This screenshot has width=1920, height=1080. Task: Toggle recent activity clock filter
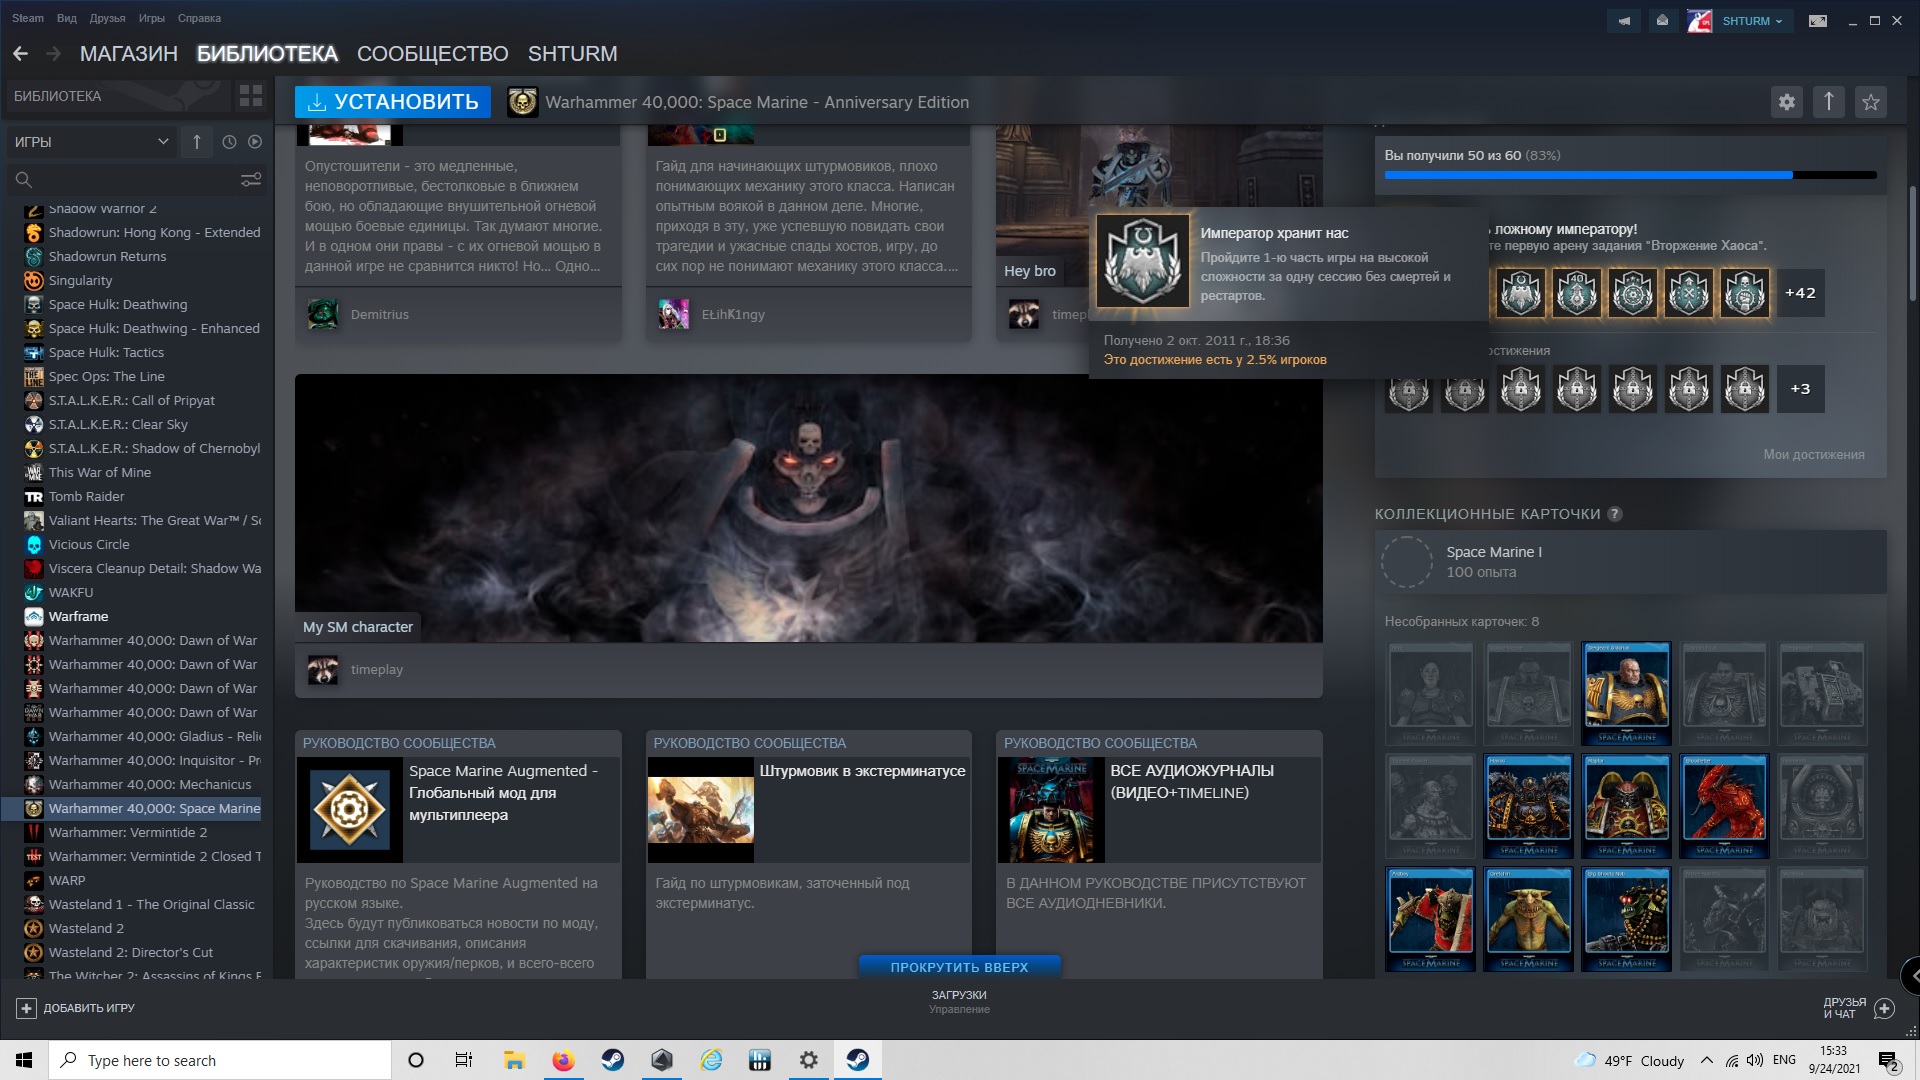coord(229,142)
